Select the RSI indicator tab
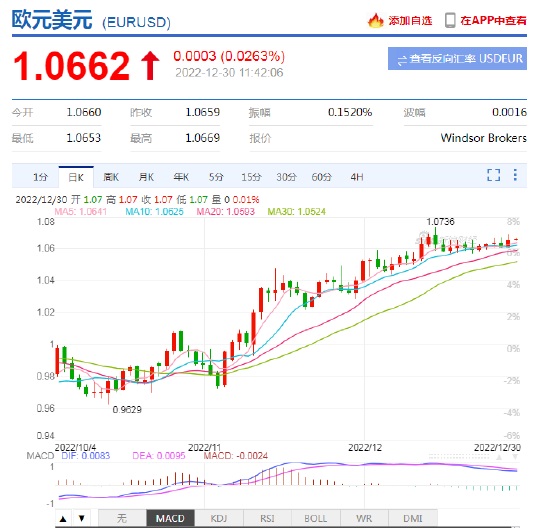Screen dimensions: 550x528 point(267,519)
